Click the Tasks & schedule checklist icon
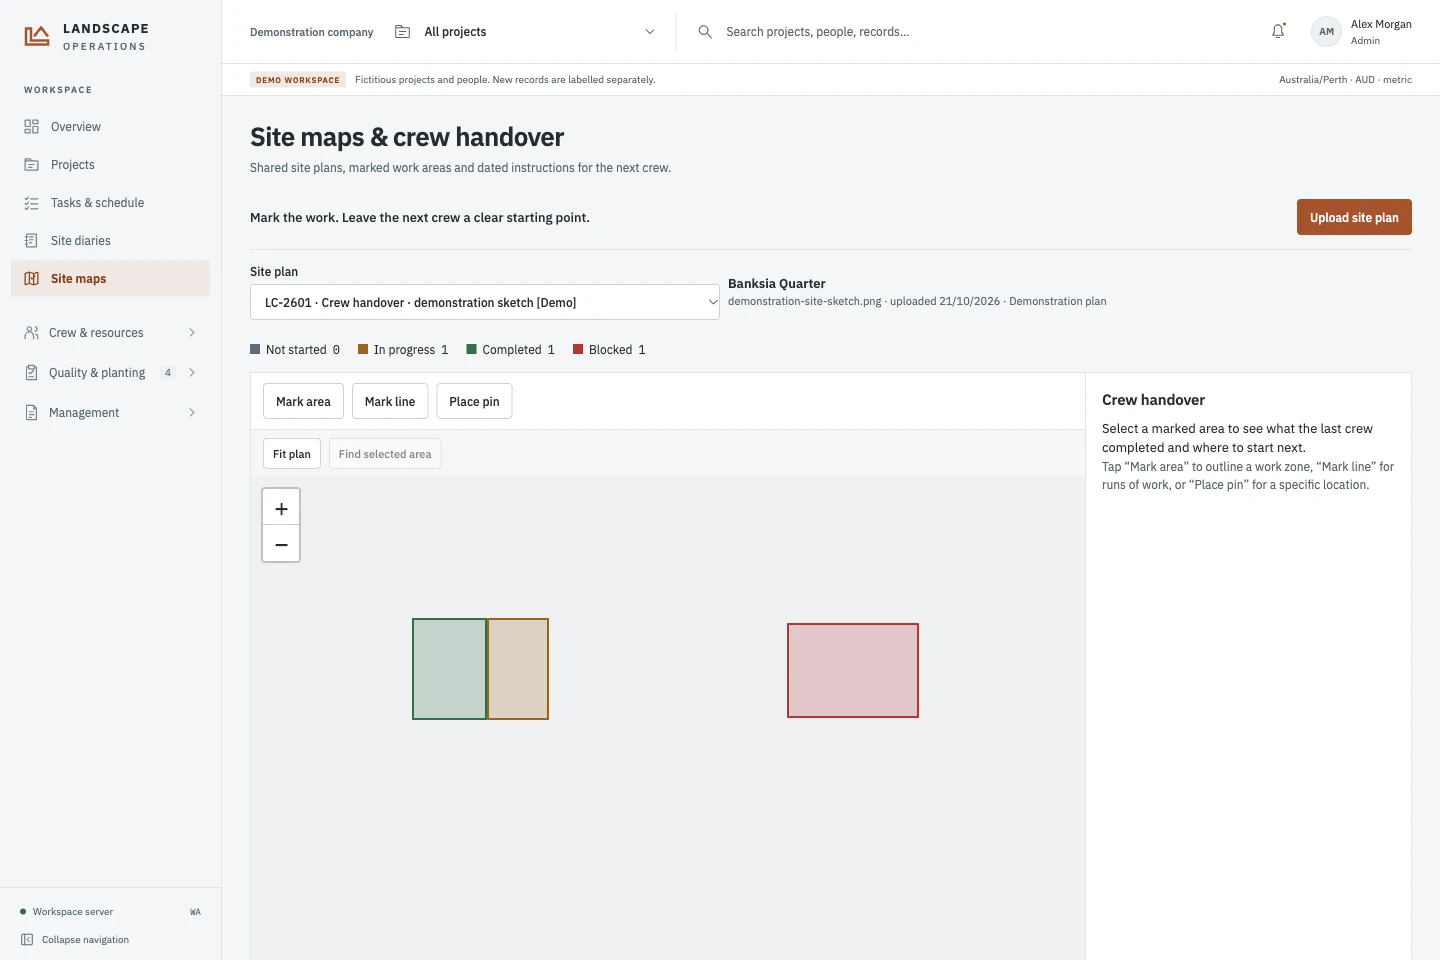Image resolution: width=1440 pixels, height=960 pixels. pyautogui.click(x=32, y=203)
